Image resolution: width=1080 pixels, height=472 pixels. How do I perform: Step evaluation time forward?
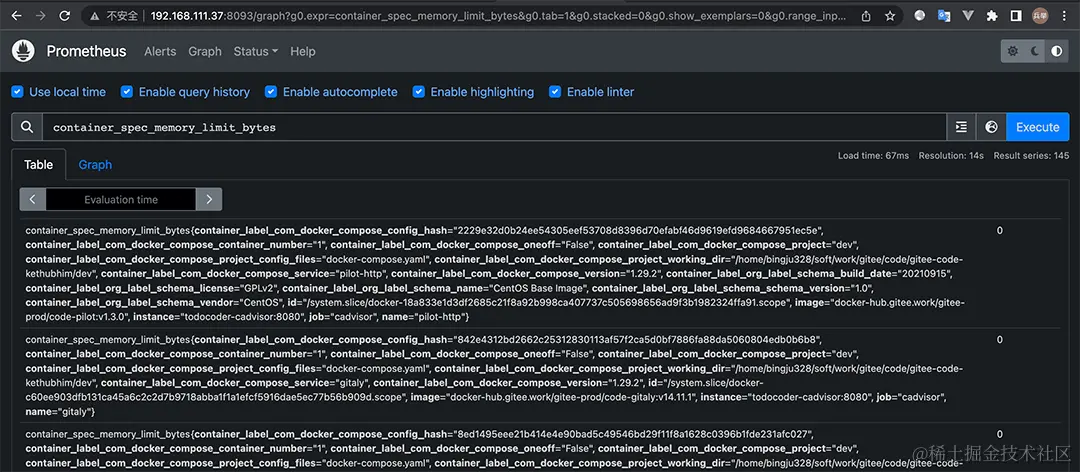(209, 199)
